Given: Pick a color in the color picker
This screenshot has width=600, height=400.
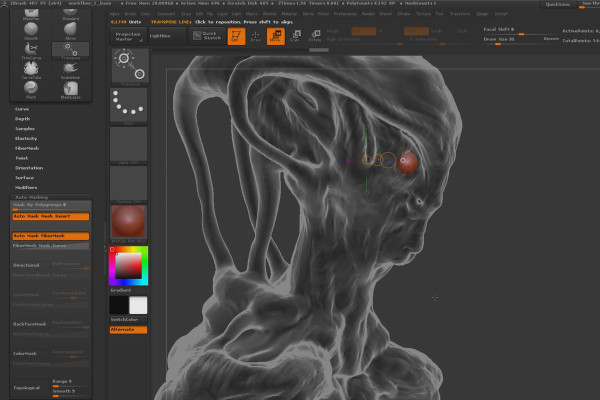Looking at the screenshot, I should (x=129, y=266).
